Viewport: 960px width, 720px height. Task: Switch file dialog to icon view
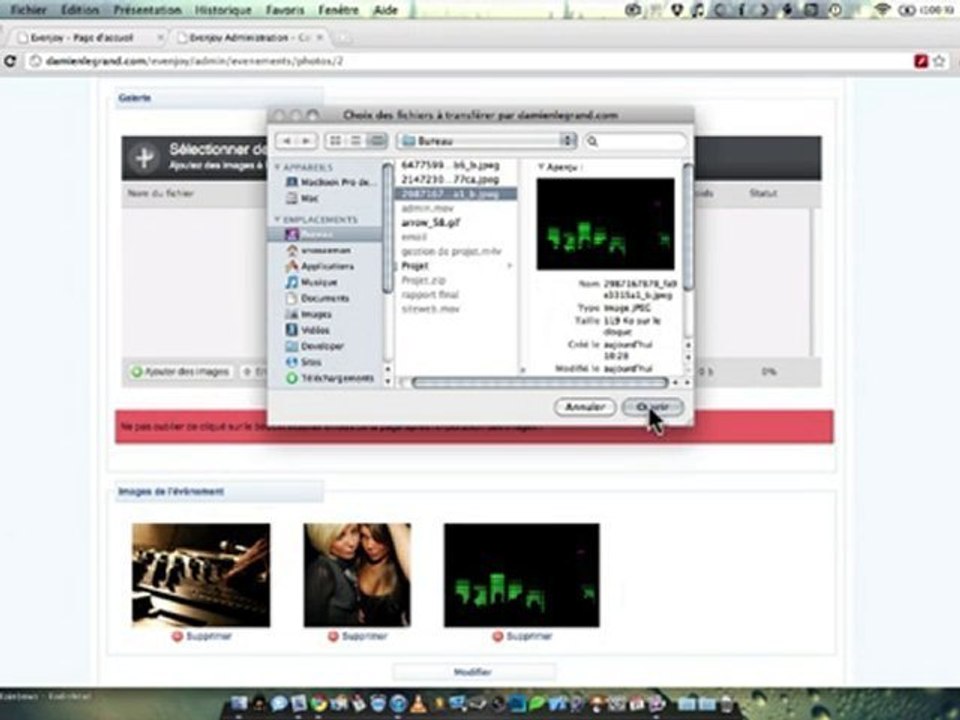pos(336,141)
